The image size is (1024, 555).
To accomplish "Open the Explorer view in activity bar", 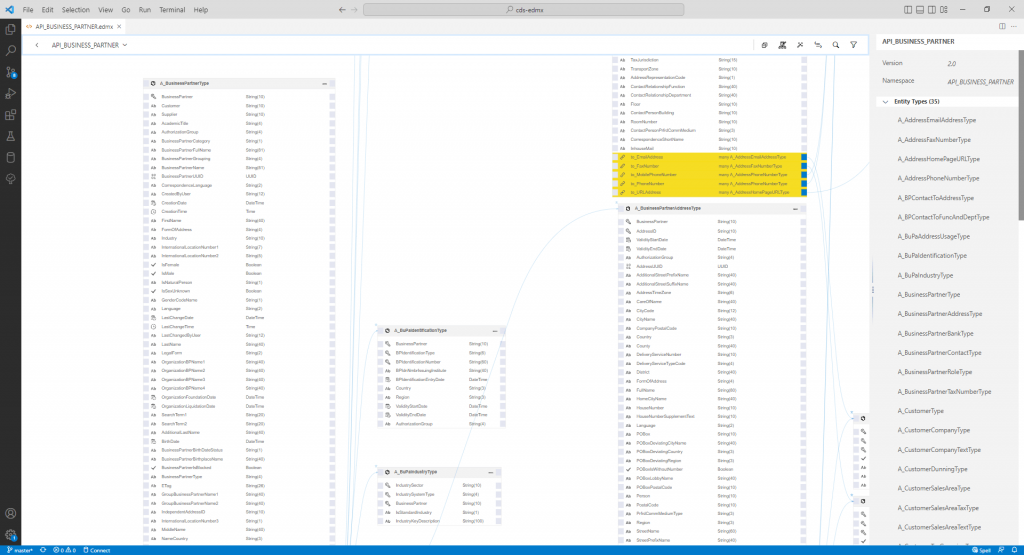I will pos(10,29).
